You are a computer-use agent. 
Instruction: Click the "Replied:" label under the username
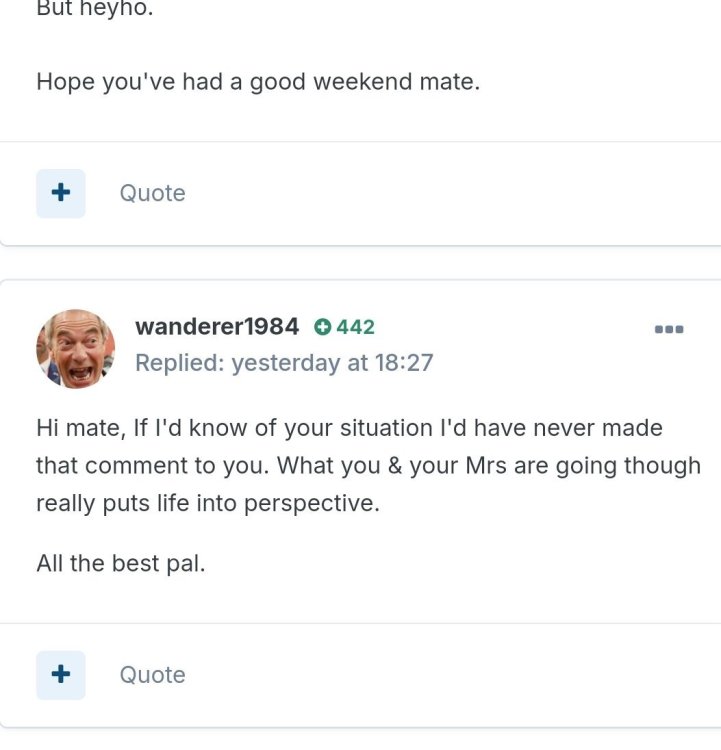coord(179,362)
